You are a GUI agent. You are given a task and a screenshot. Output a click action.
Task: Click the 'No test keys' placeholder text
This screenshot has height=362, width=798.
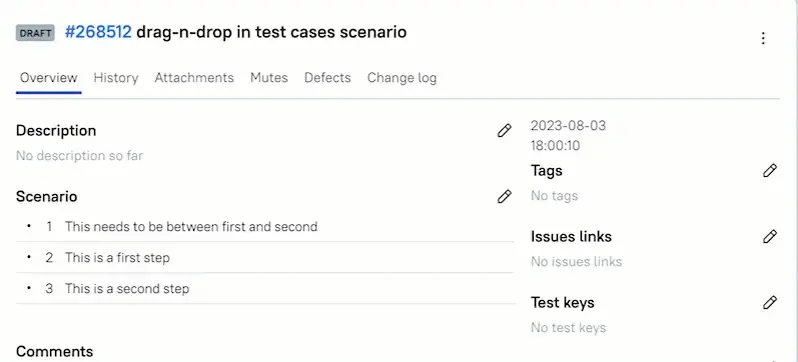point(568,327)
